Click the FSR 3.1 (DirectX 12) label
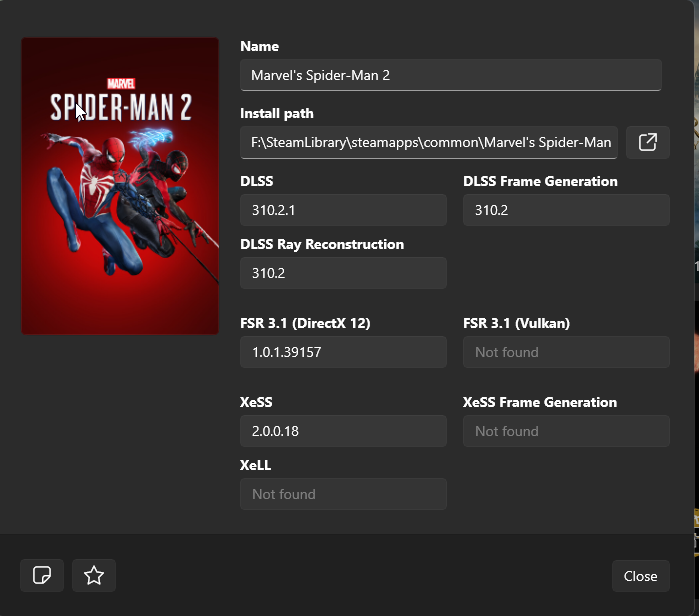This screenshot has height=616, width=699. [305, 323]
